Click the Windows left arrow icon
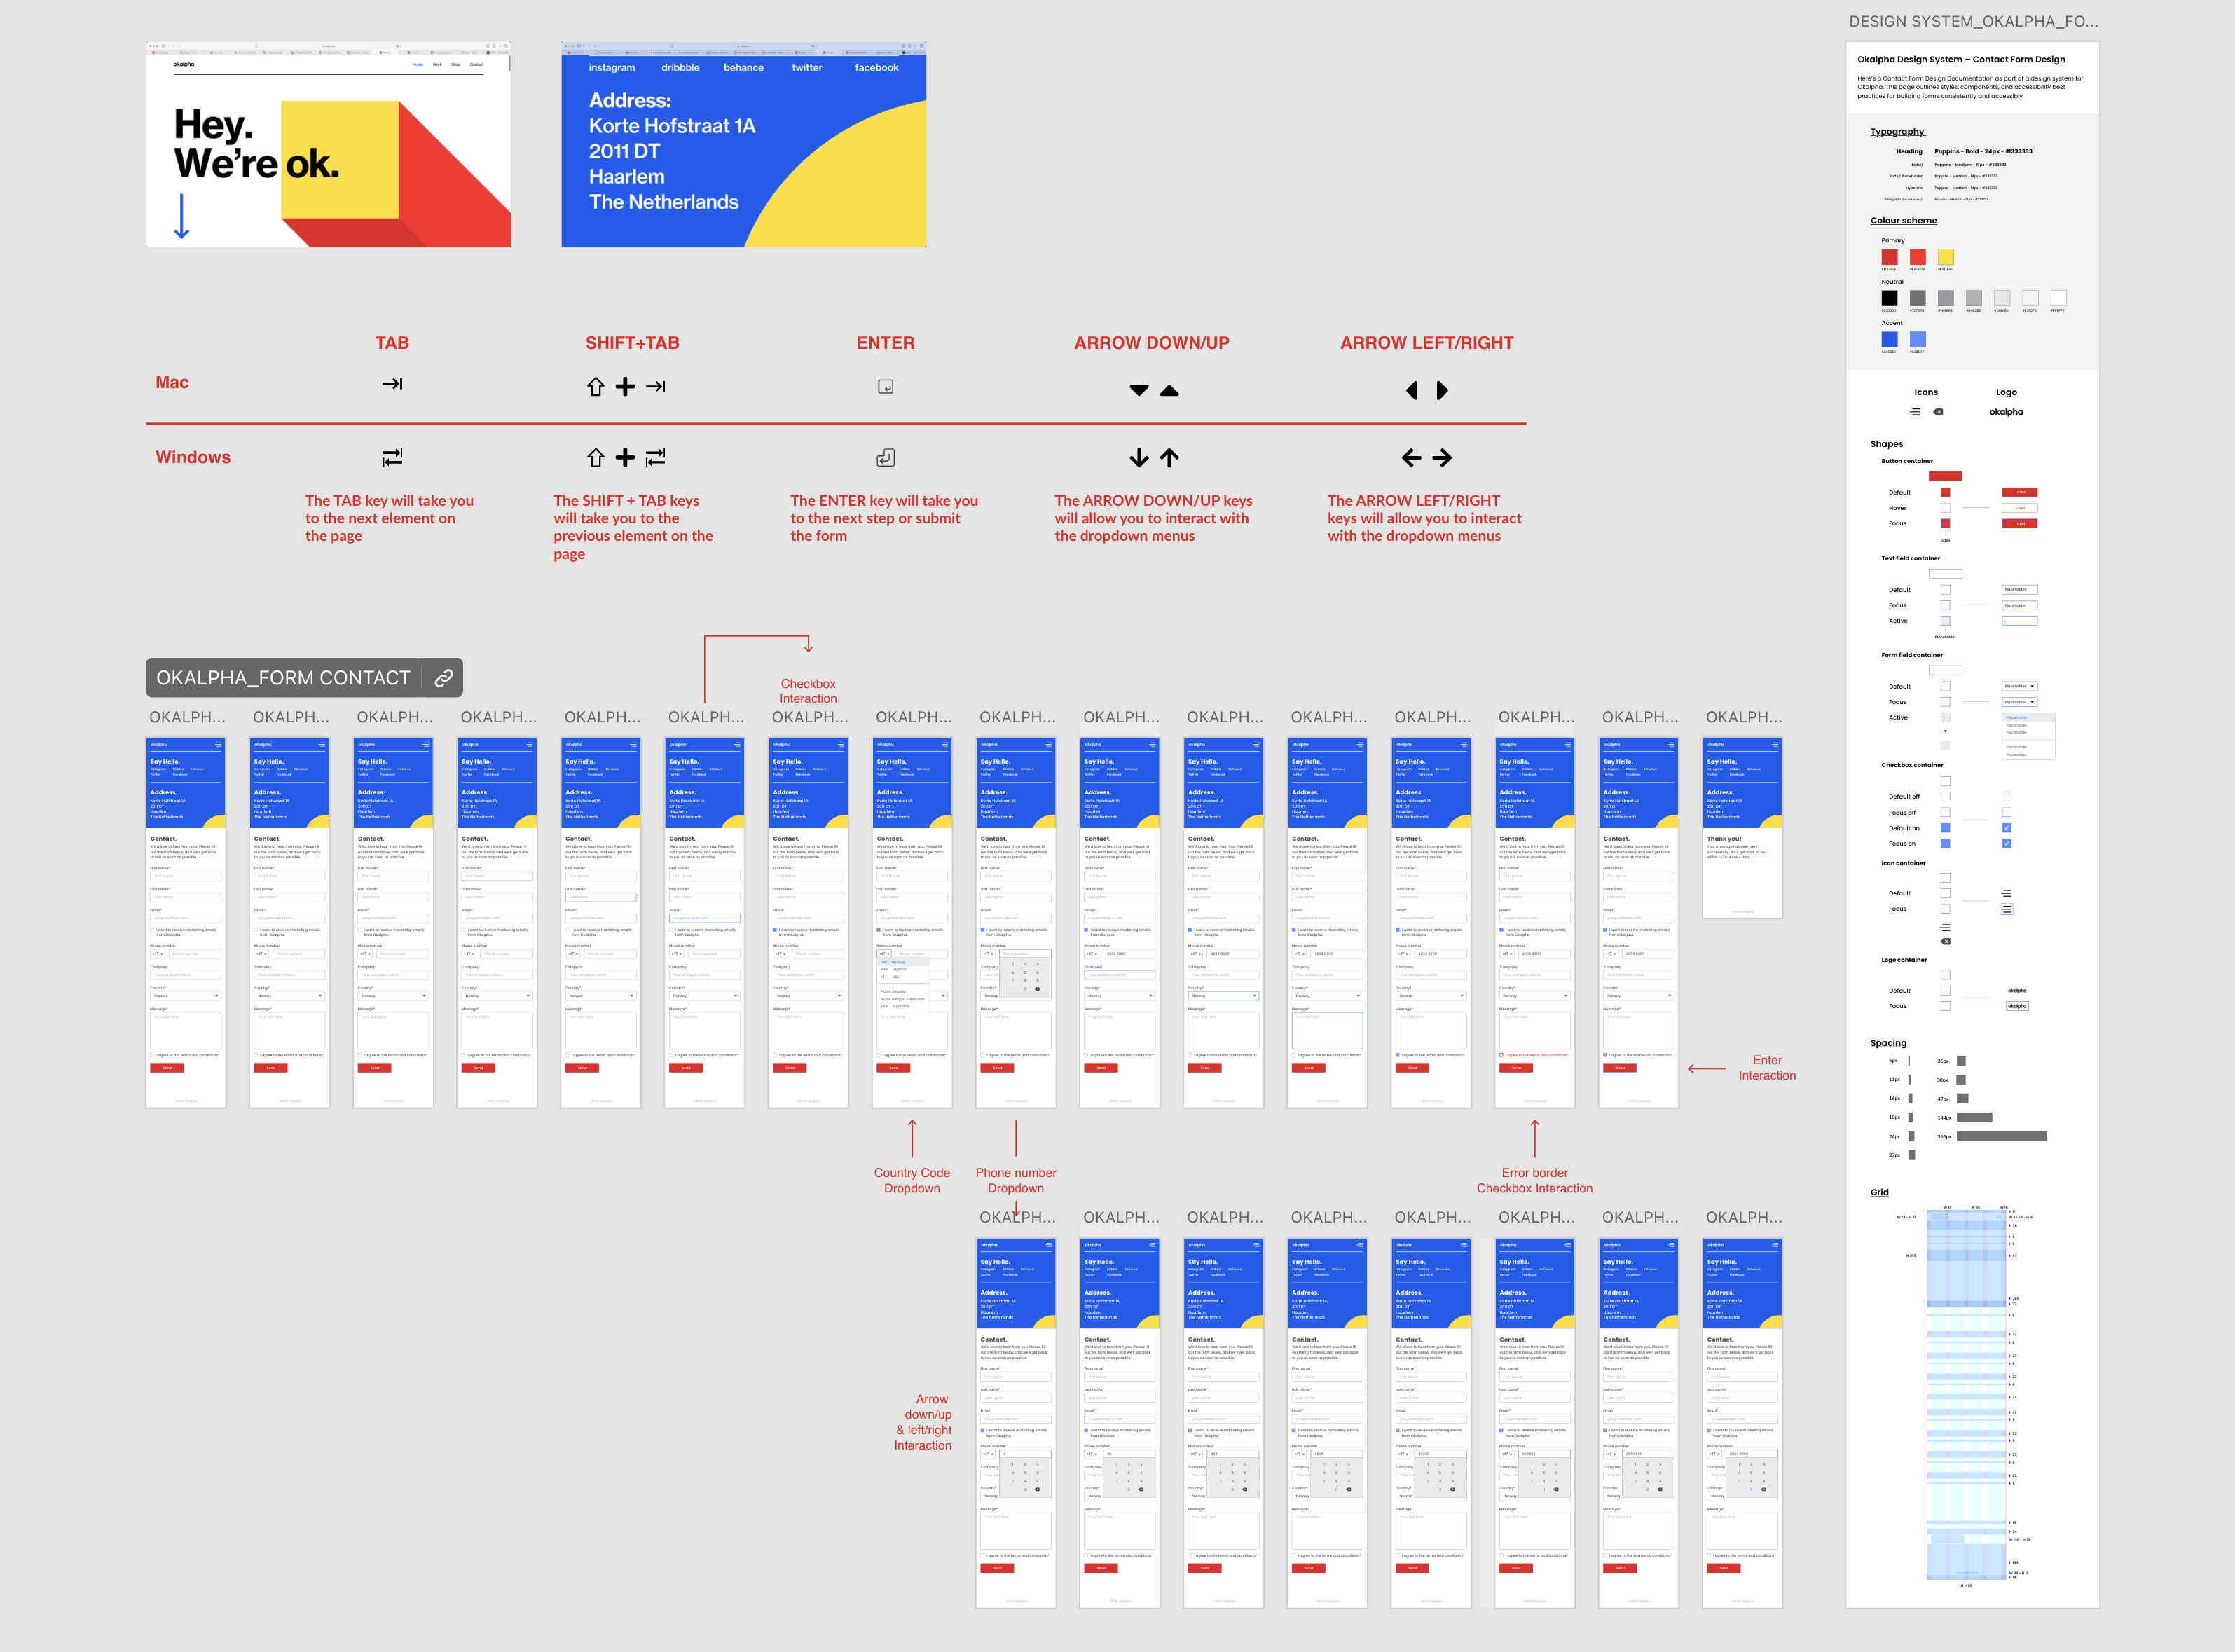The image size is (2235, 1652). coord(1411,458)
